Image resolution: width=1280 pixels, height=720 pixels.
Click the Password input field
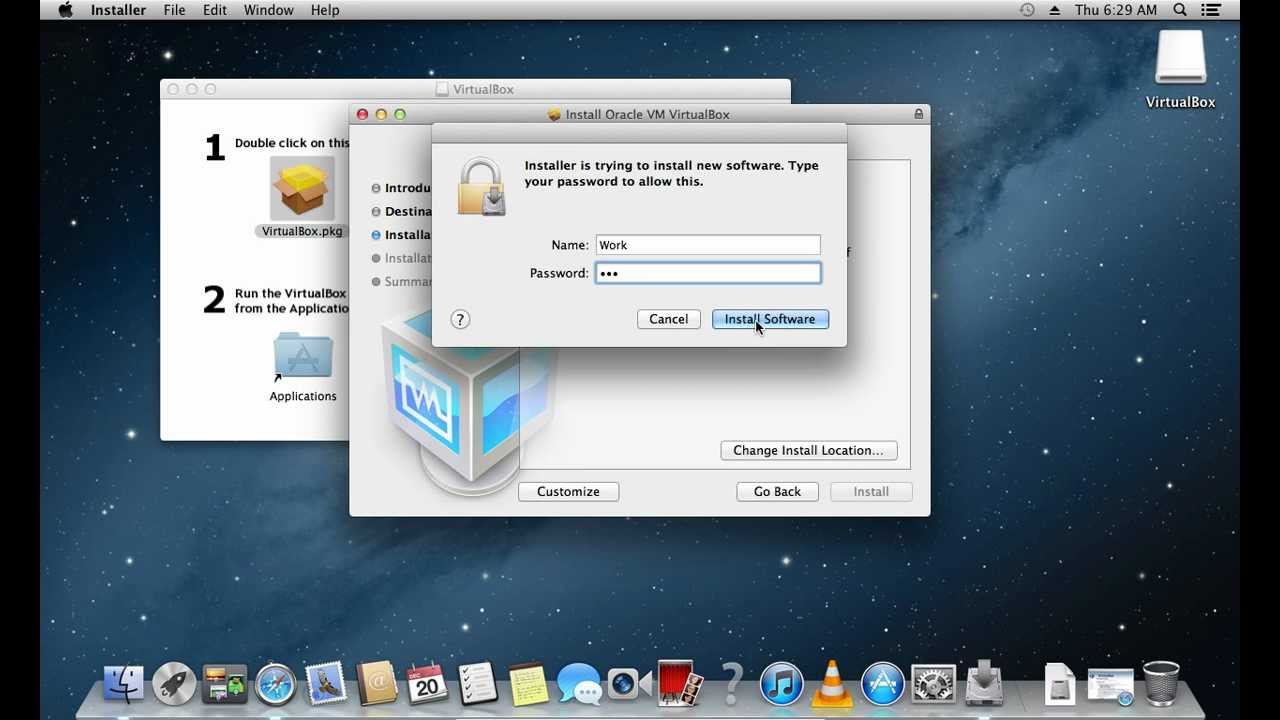[x=708, y=273]
